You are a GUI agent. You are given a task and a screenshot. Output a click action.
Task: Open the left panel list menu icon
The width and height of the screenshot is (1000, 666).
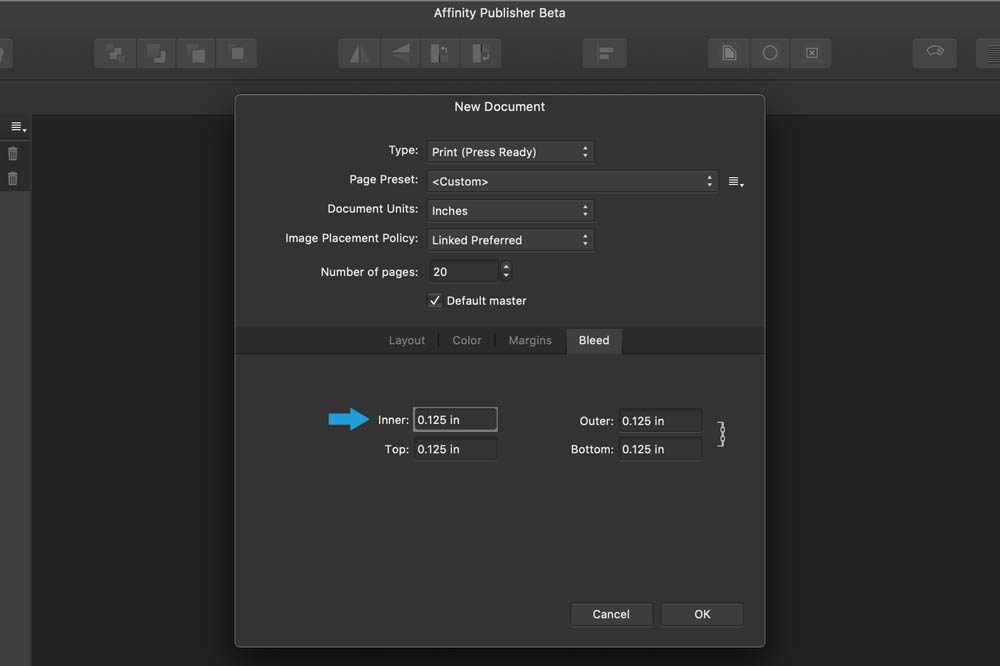(x=18, y=128)
